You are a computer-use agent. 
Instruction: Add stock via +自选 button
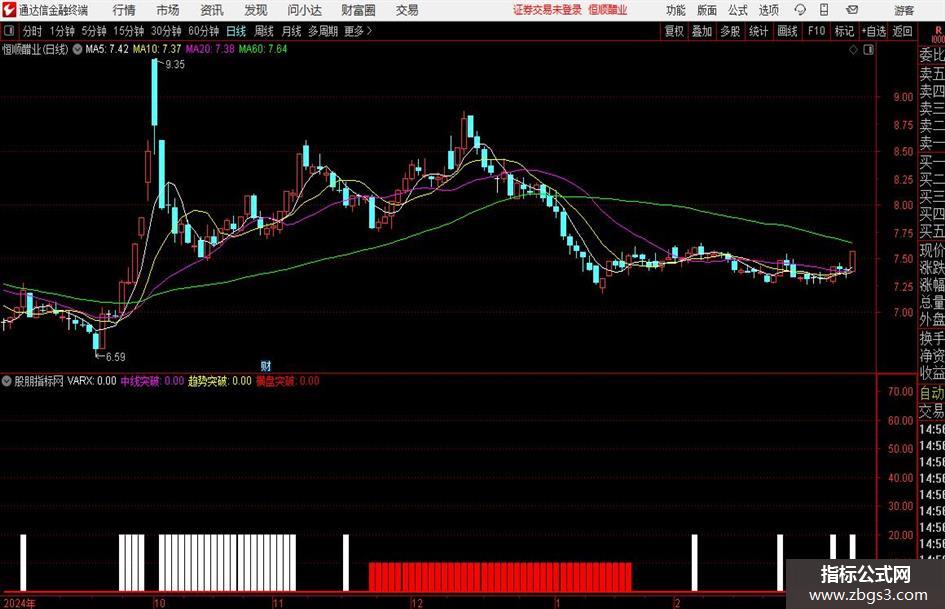pyautogui.click(x=873, y=31)
